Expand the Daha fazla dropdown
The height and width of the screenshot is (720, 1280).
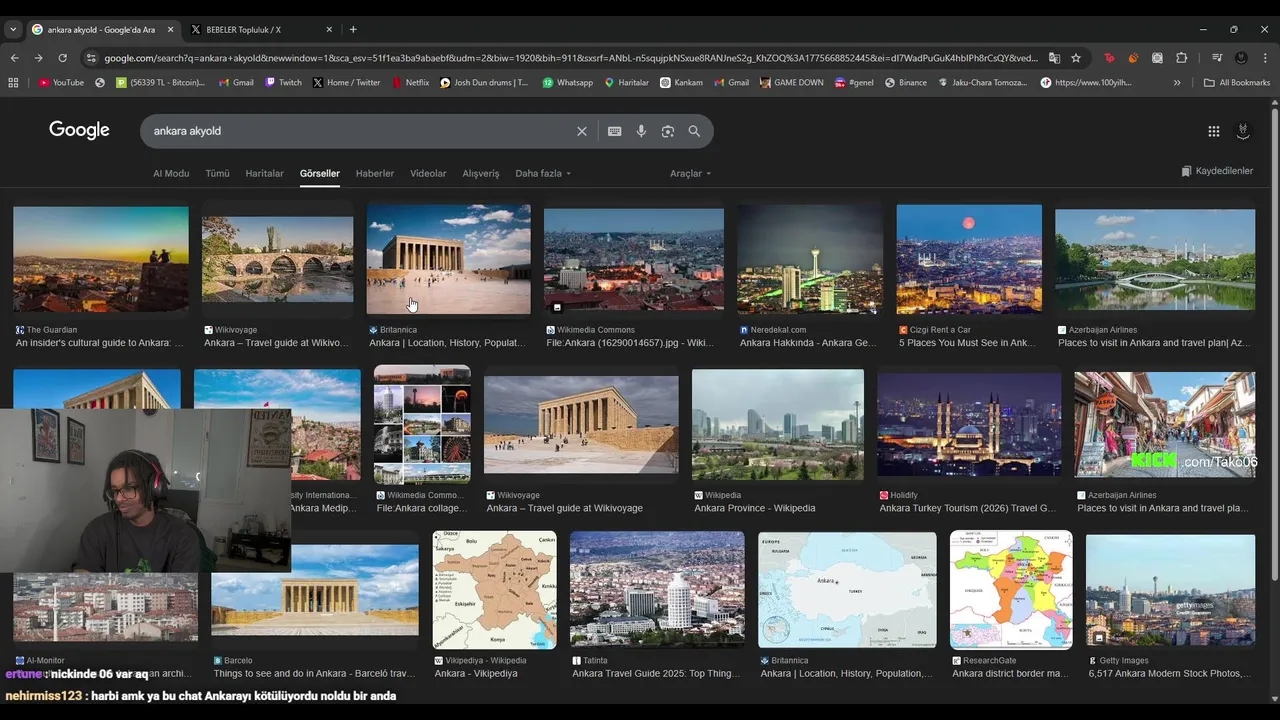543,173
